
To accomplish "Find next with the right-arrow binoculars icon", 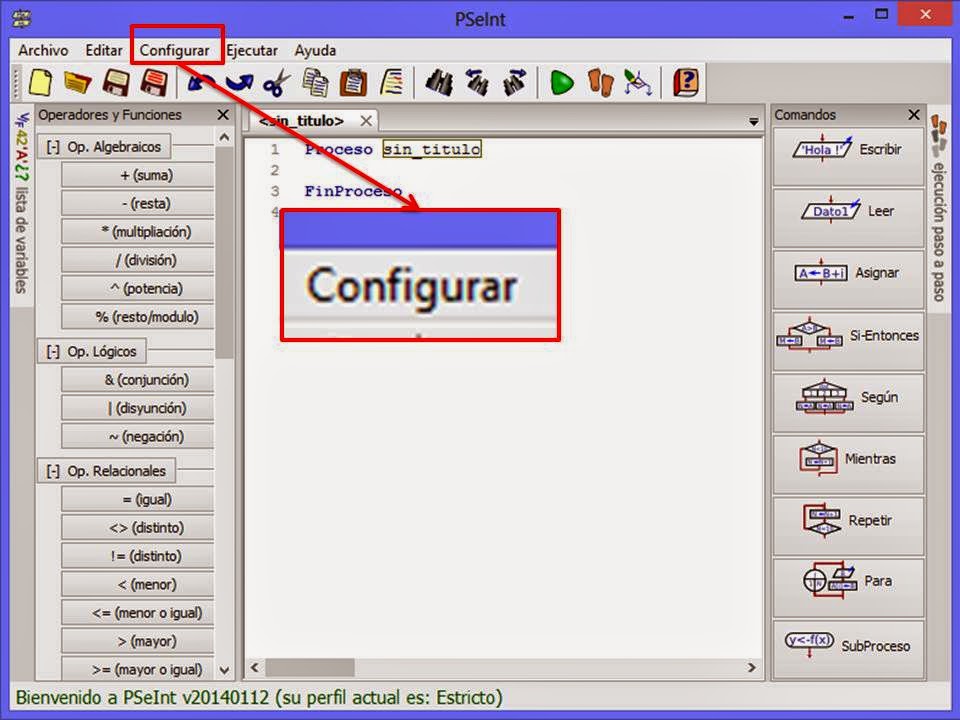I will (x=514, y=82).
